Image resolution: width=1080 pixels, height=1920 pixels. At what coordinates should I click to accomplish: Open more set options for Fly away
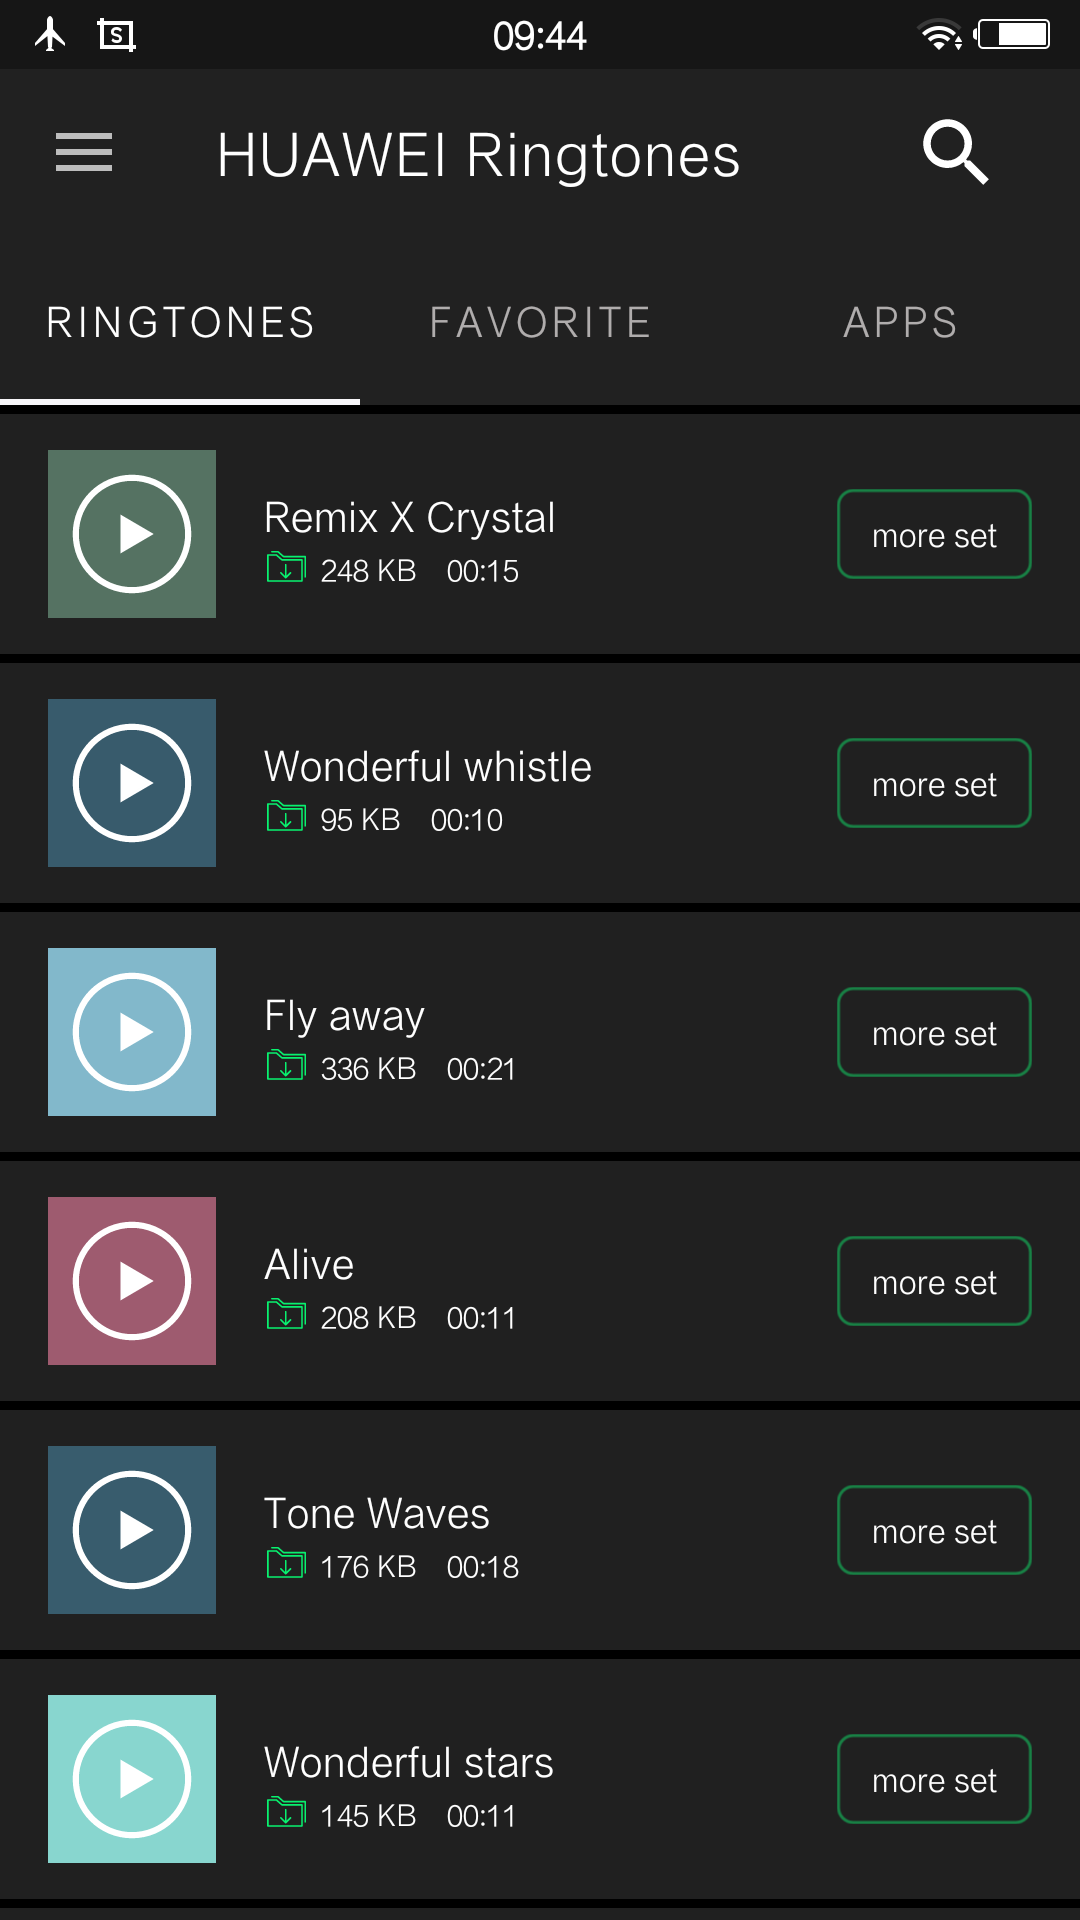934,1032
